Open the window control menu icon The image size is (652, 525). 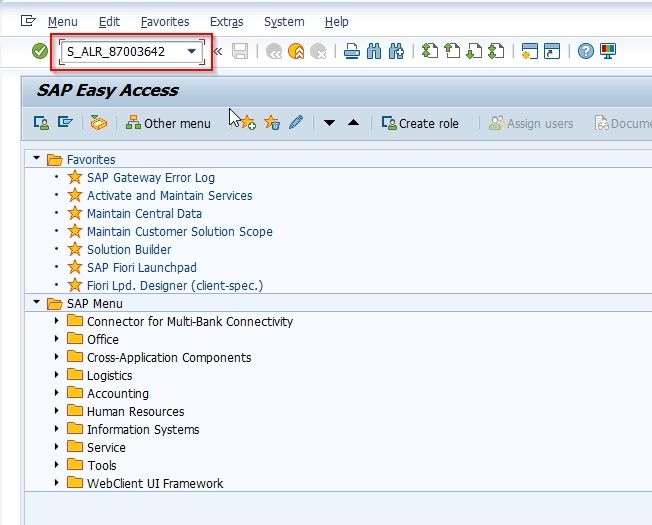pyautogui.click(x=28, y=21)
